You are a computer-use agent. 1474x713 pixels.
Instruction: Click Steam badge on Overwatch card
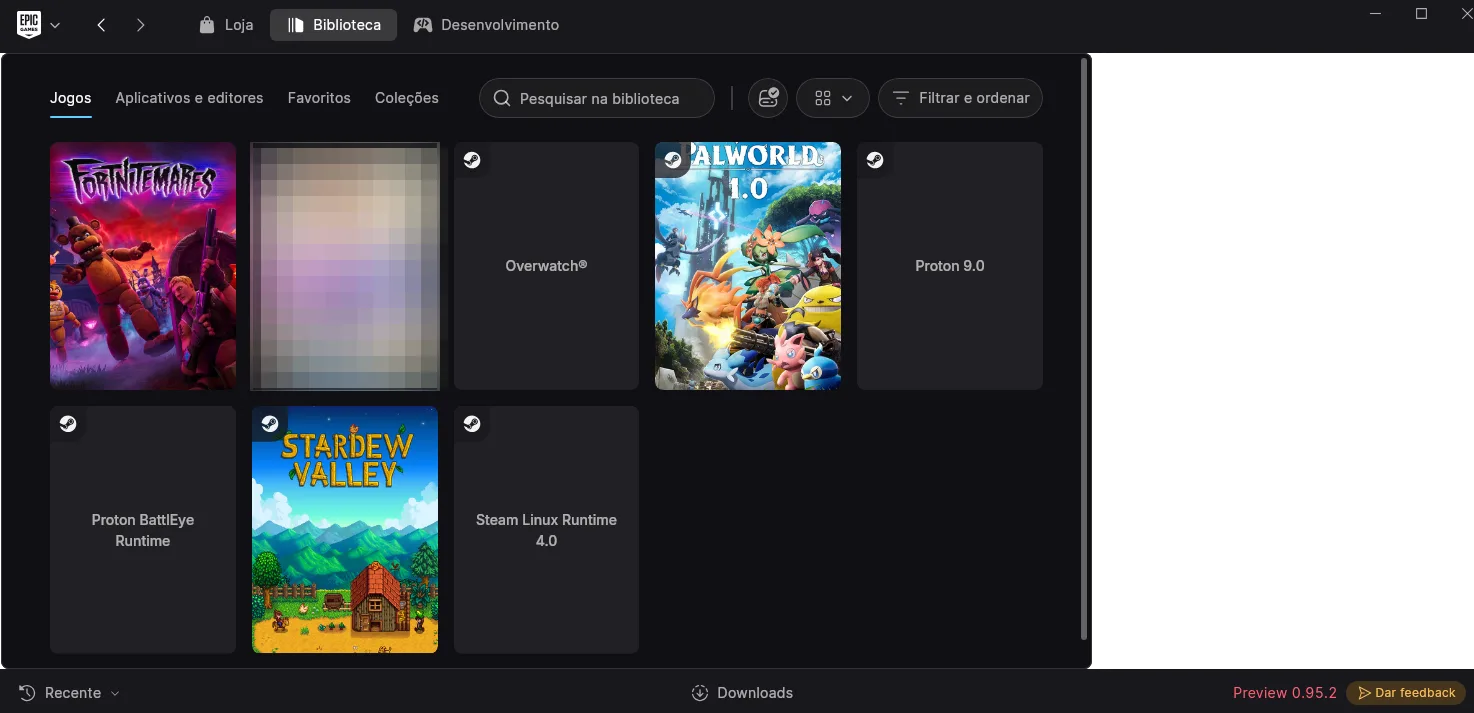tap(472, 160)
